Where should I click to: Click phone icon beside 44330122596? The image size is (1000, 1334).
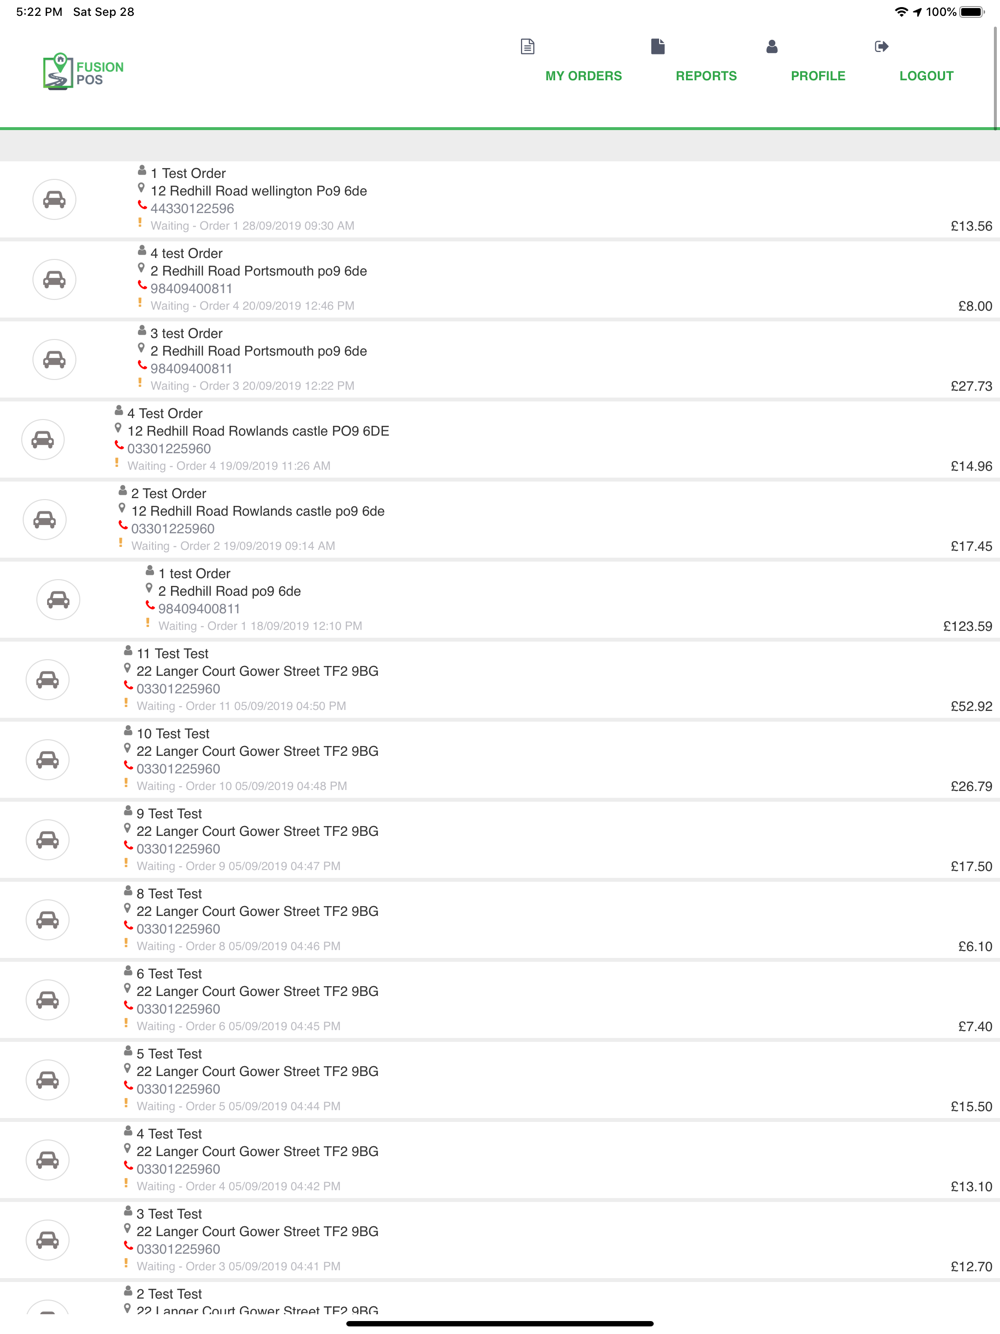[x=142, y=206]
